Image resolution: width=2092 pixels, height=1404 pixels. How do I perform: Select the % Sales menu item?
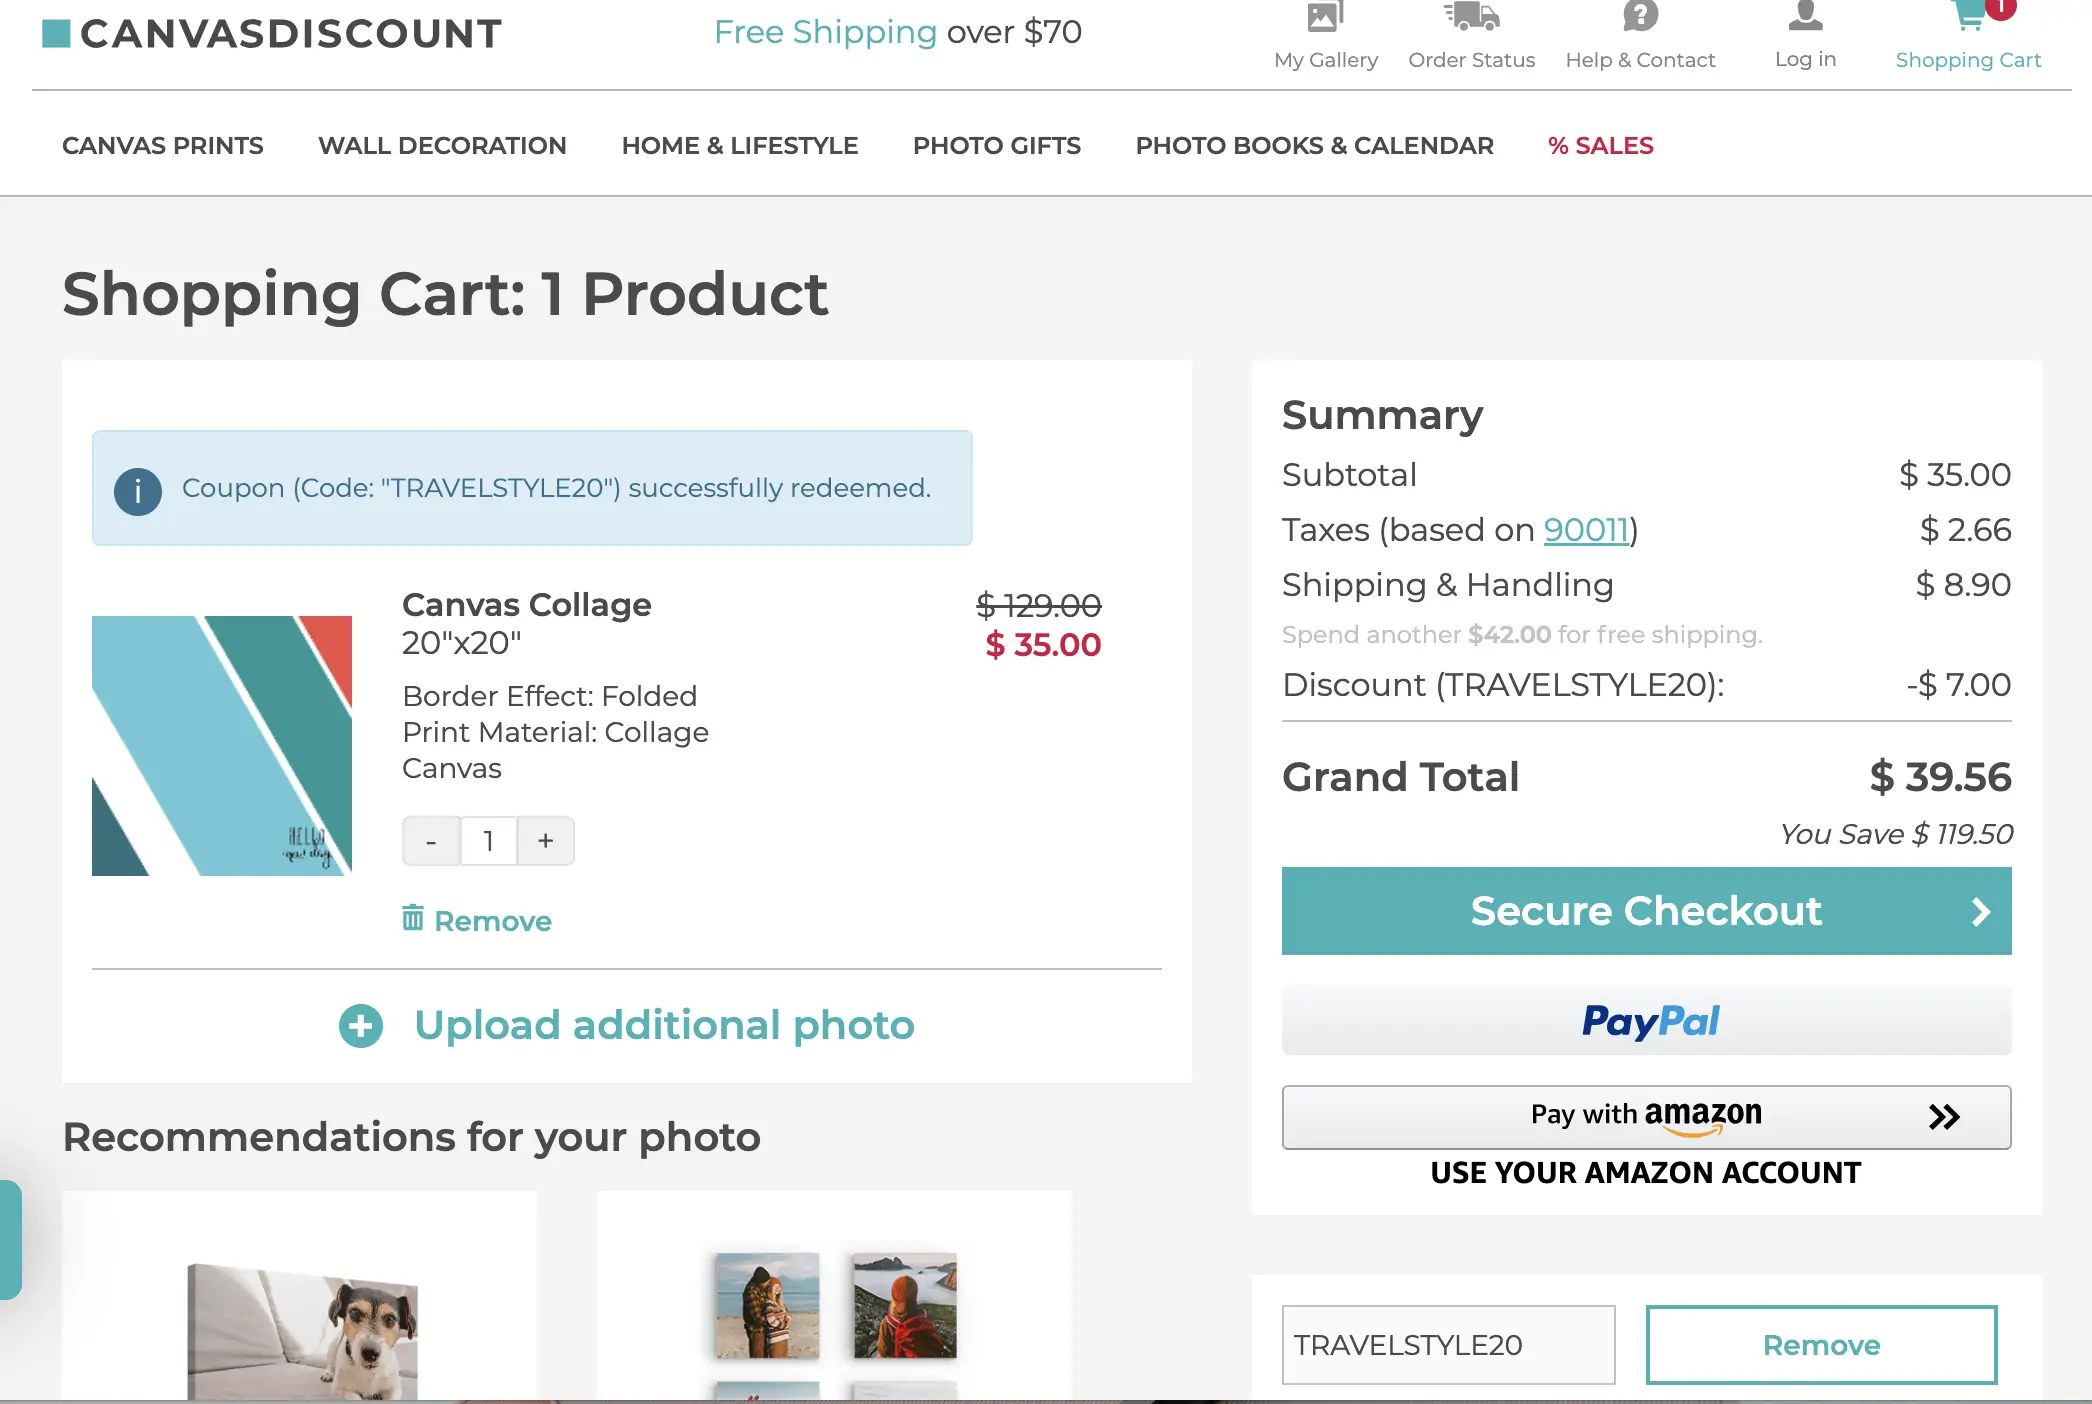1600,146
